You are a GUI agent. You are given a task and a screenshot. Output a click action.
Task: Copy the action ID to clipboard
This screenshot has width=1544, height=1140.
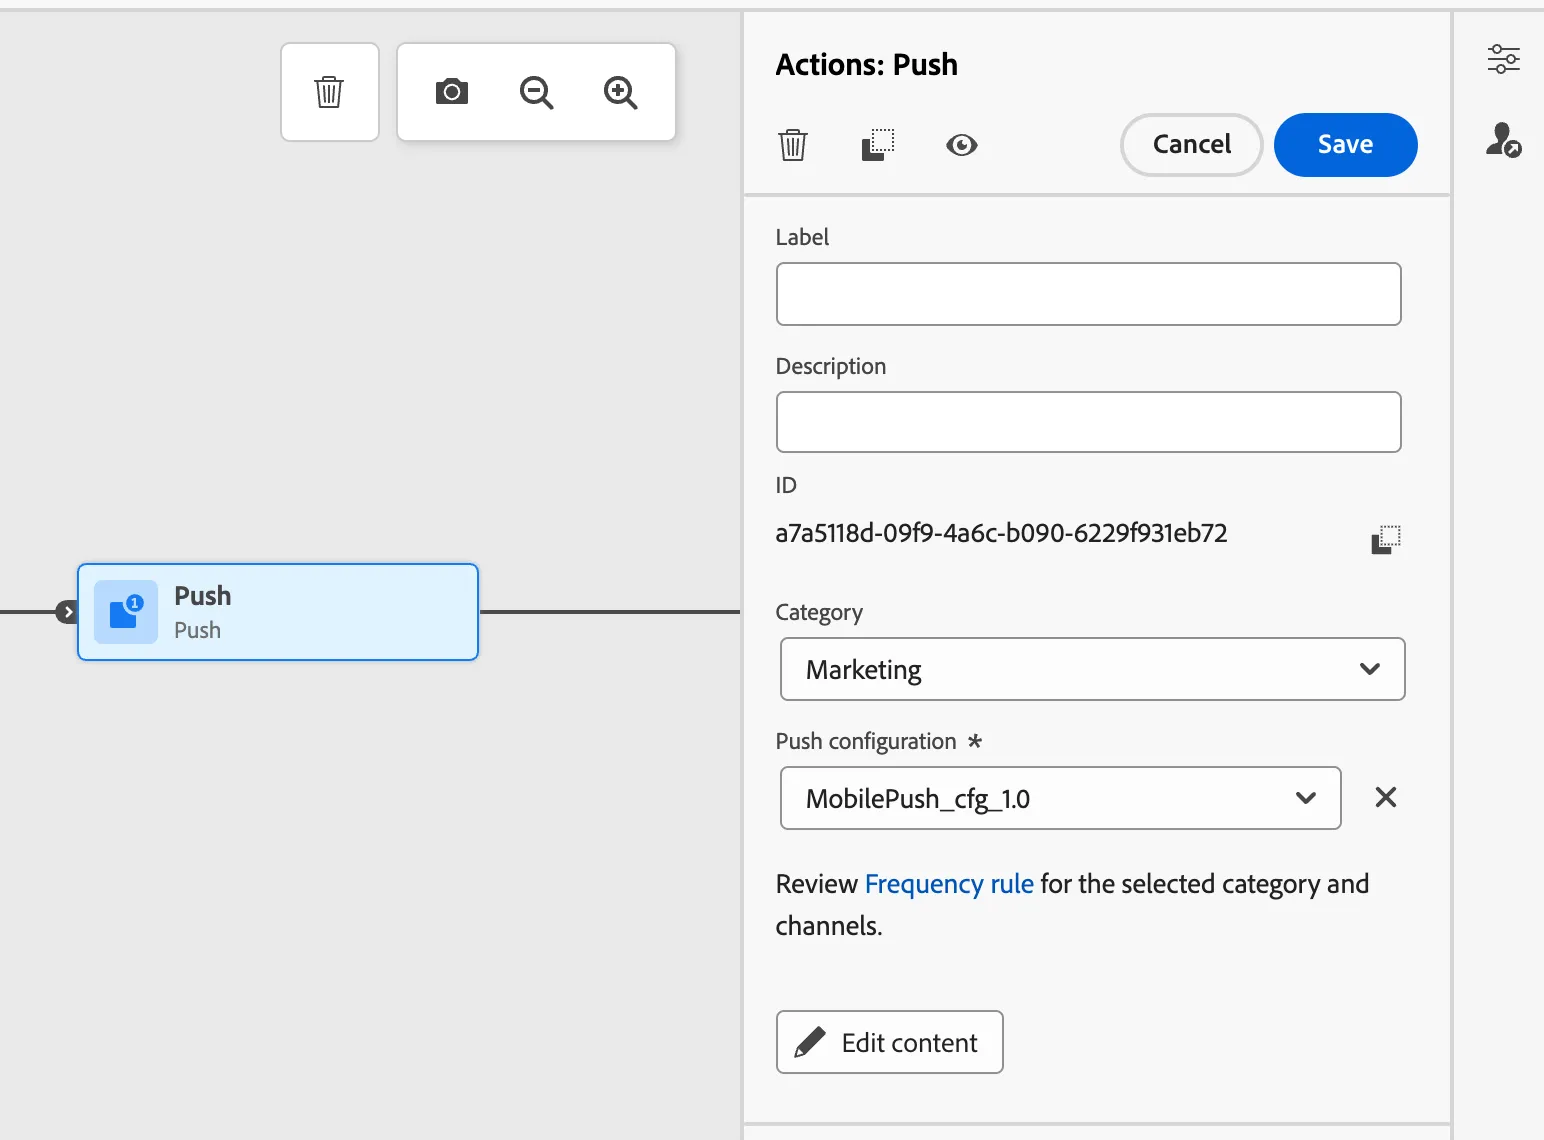(1386, 539)
